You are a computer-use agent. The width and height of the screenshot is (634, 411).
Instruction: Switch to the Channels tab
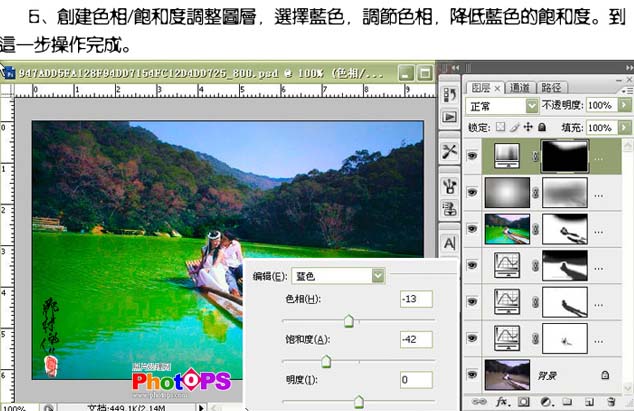click(519, 87)
